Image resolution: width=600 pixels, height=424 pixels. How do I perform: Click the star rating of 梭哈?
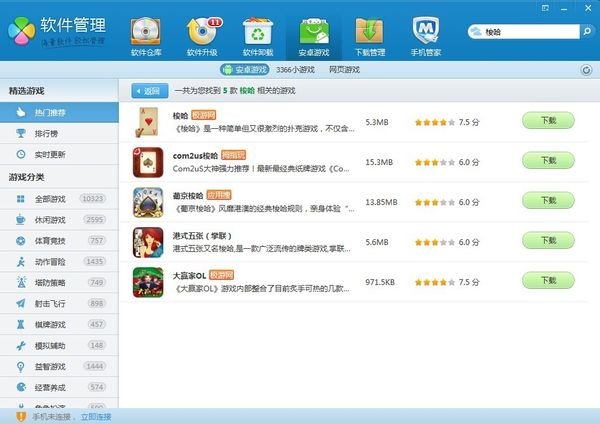pos(432,122)
